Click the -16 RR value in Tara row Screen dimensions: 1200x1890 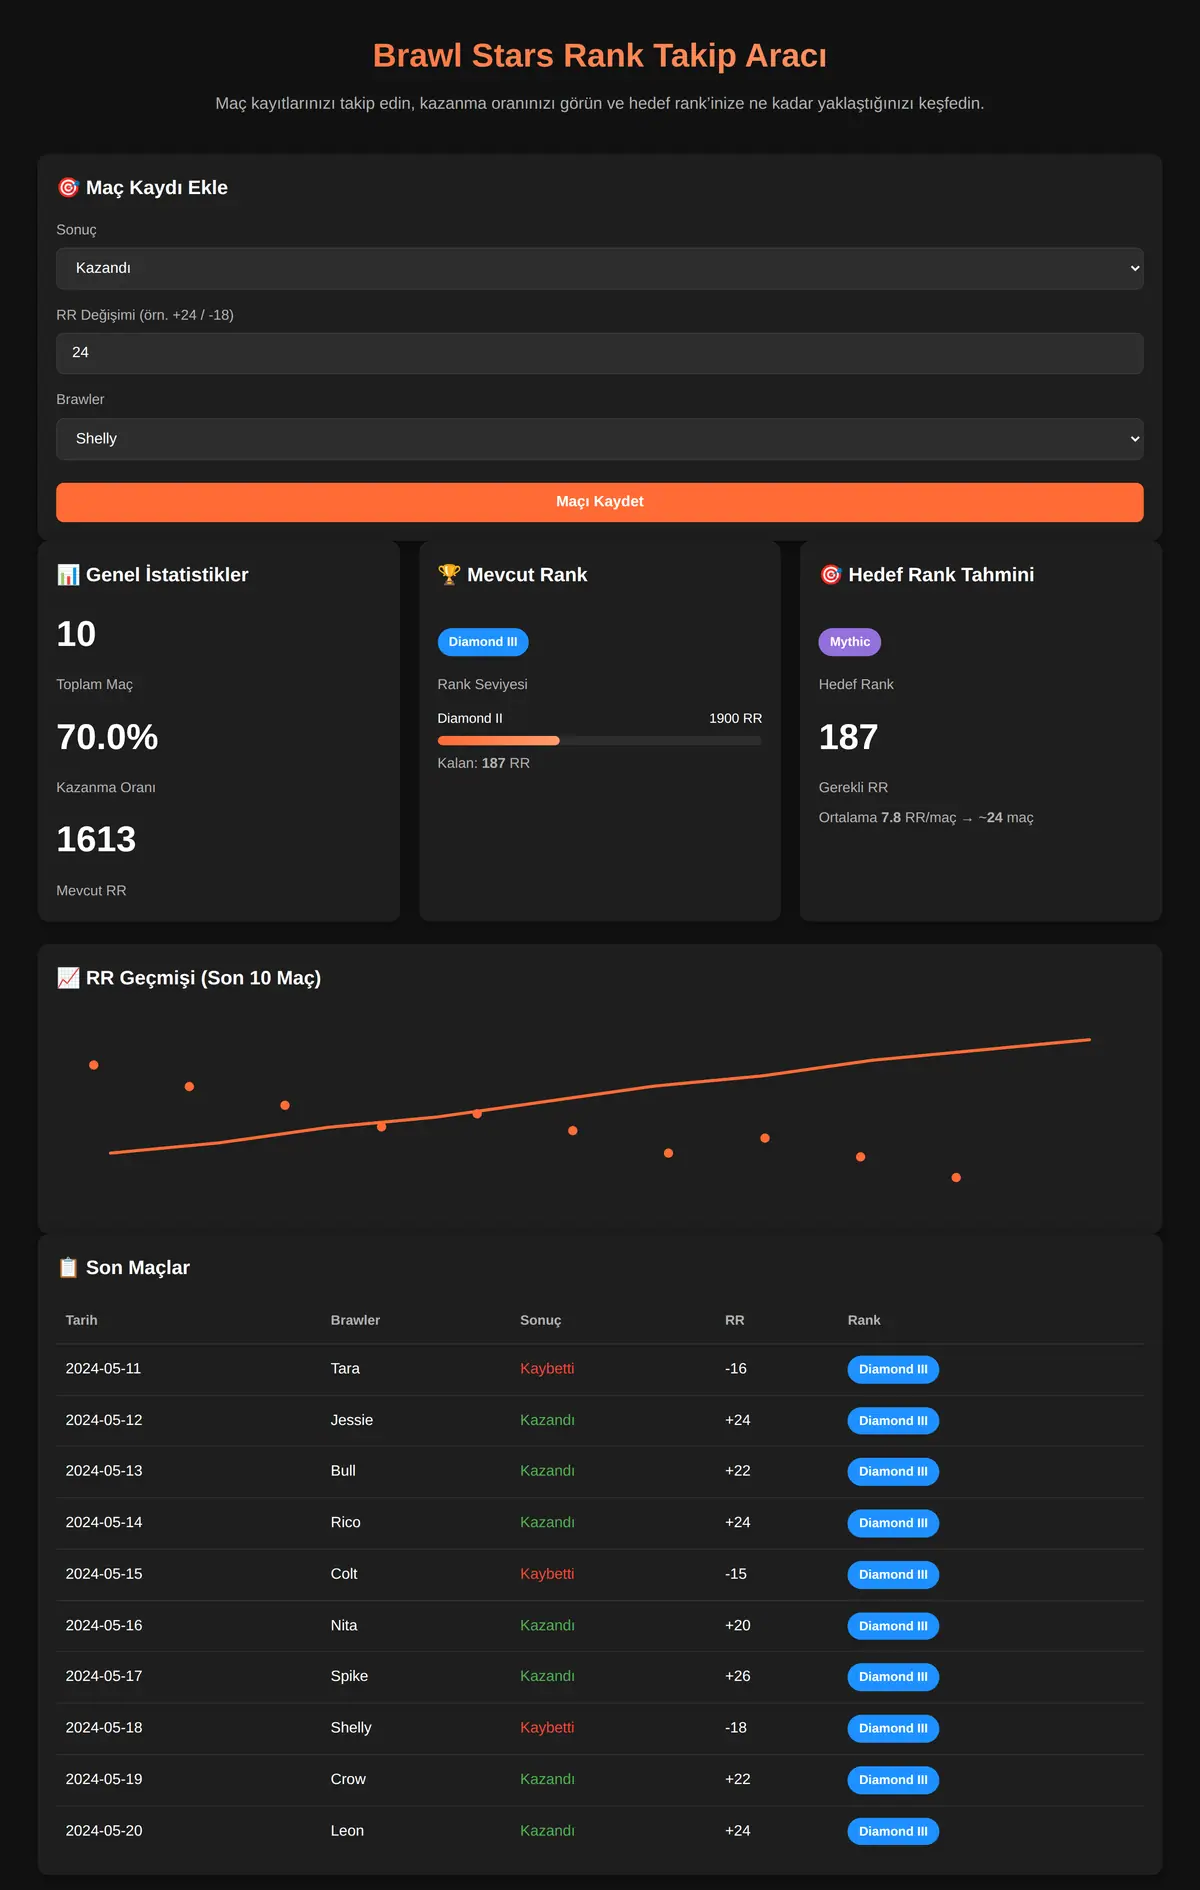(736, 1369)
